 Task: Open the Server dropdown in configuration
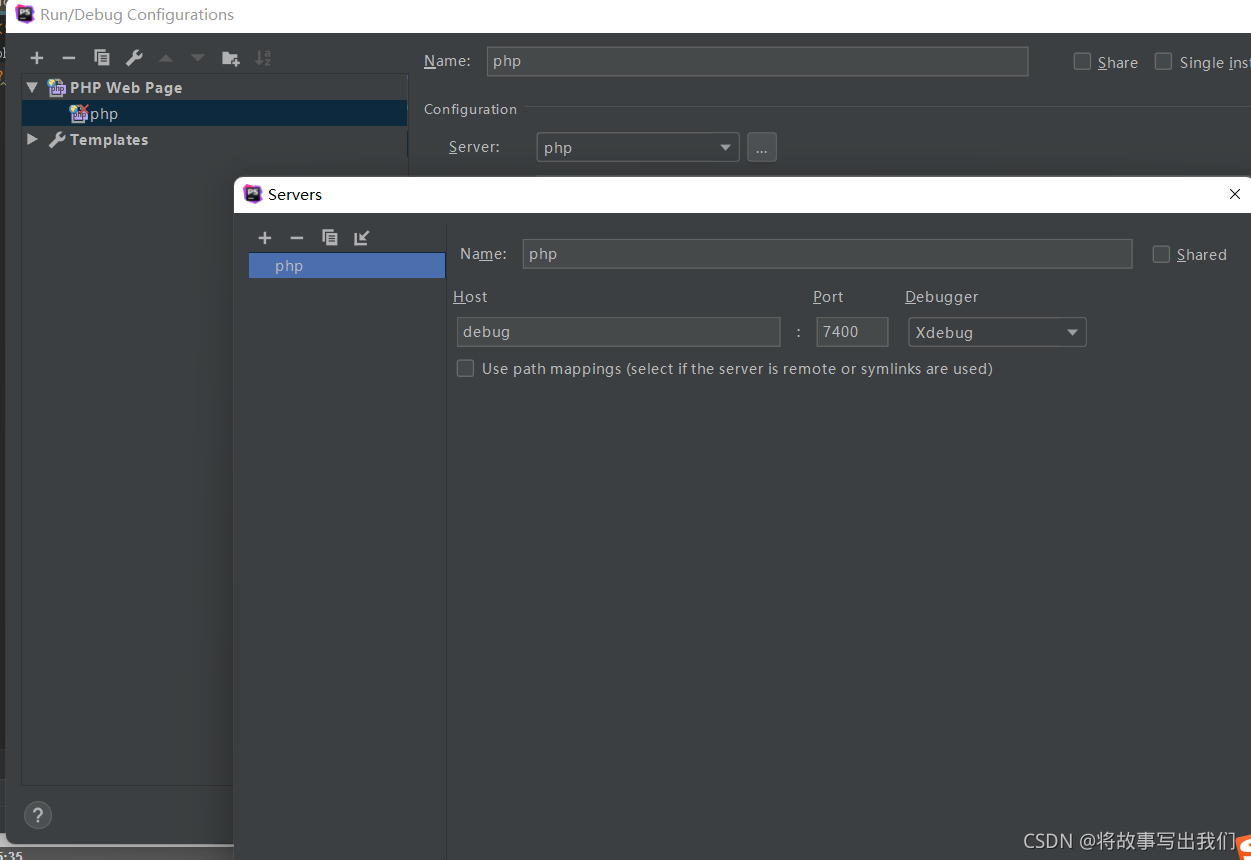coord(638,147)
